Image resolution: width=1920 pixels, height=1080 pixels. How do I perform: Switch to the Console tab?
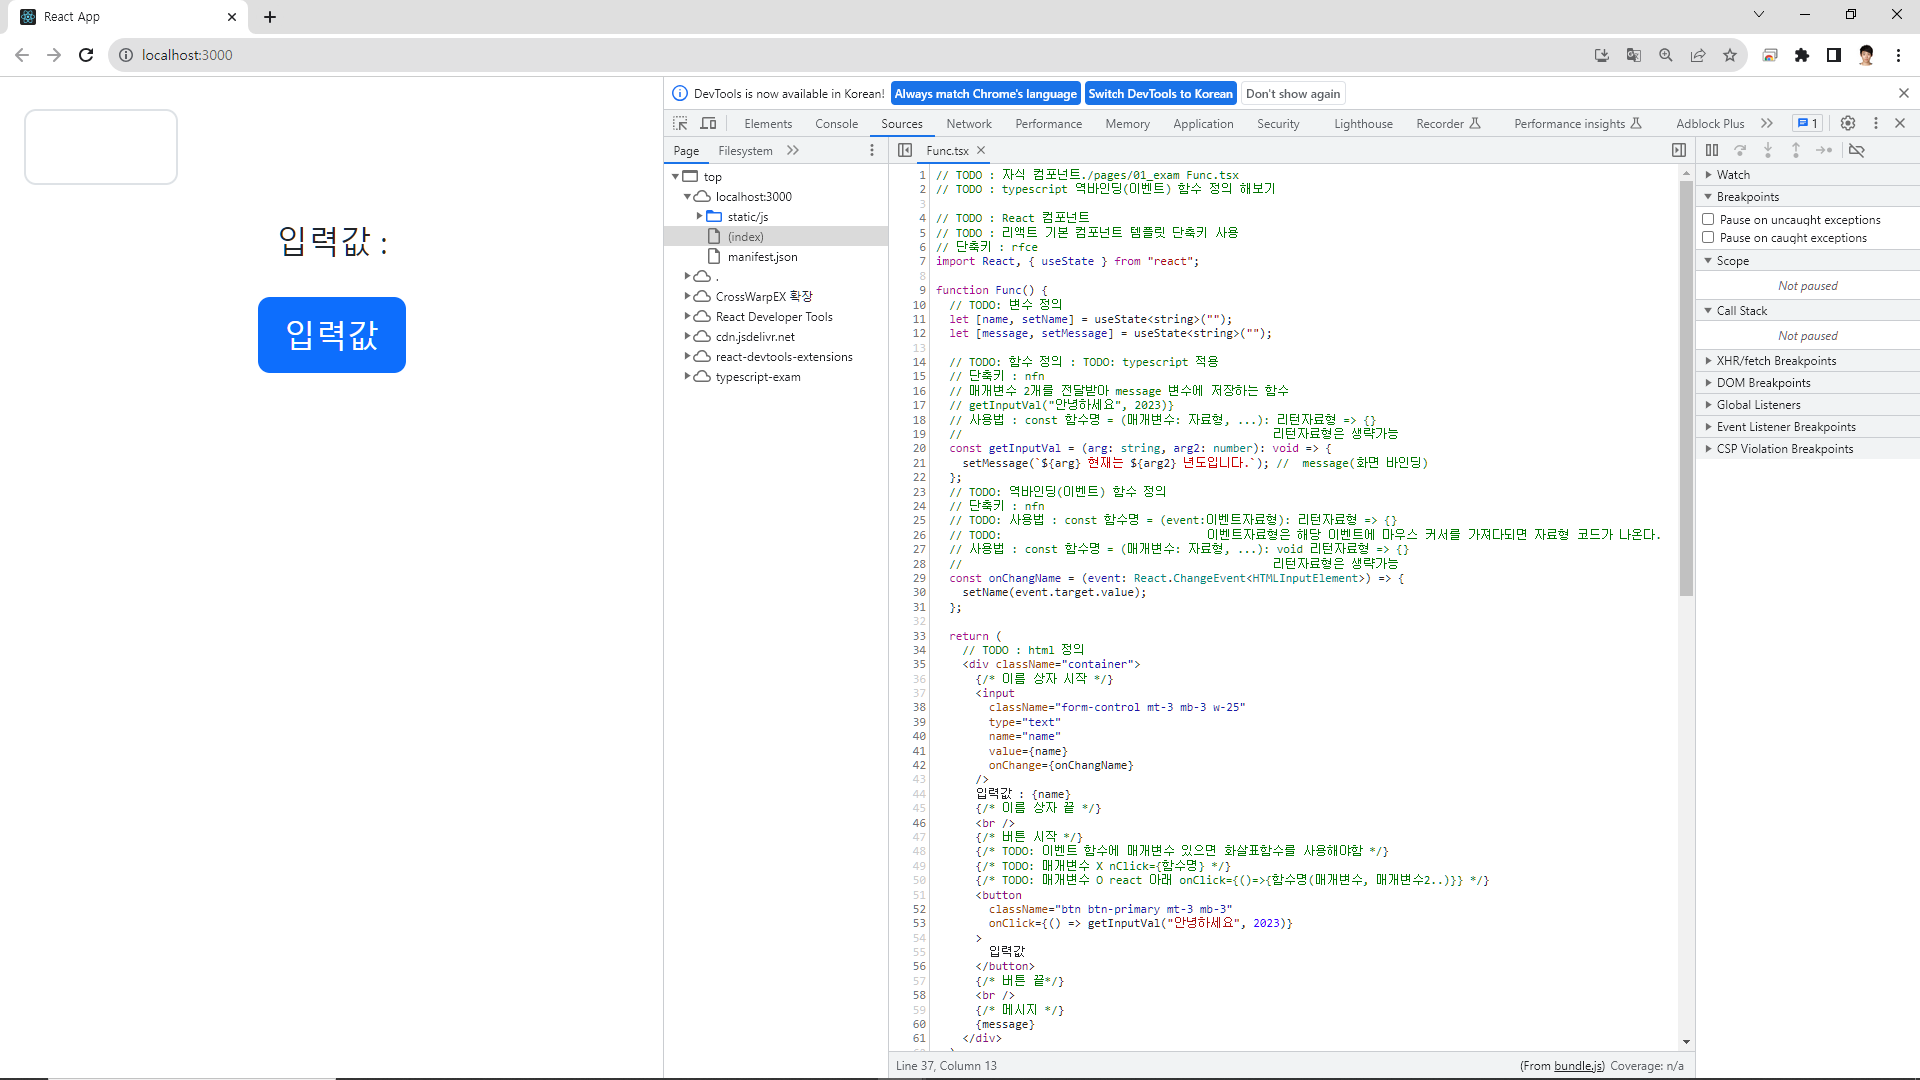coord(836,124)
